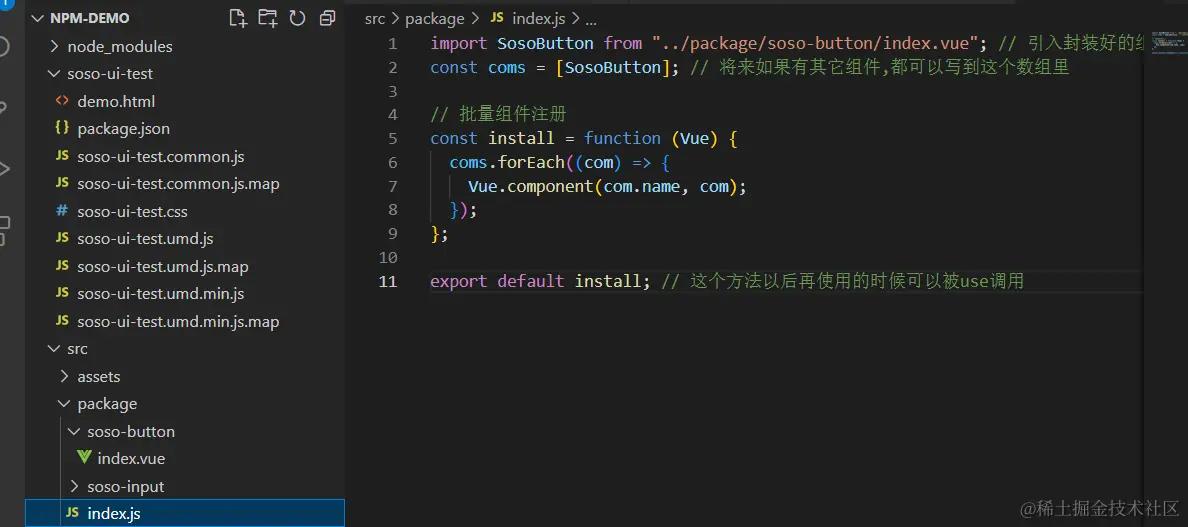
Task: Click the comment on line 4
Action: (x=498, y=115)
